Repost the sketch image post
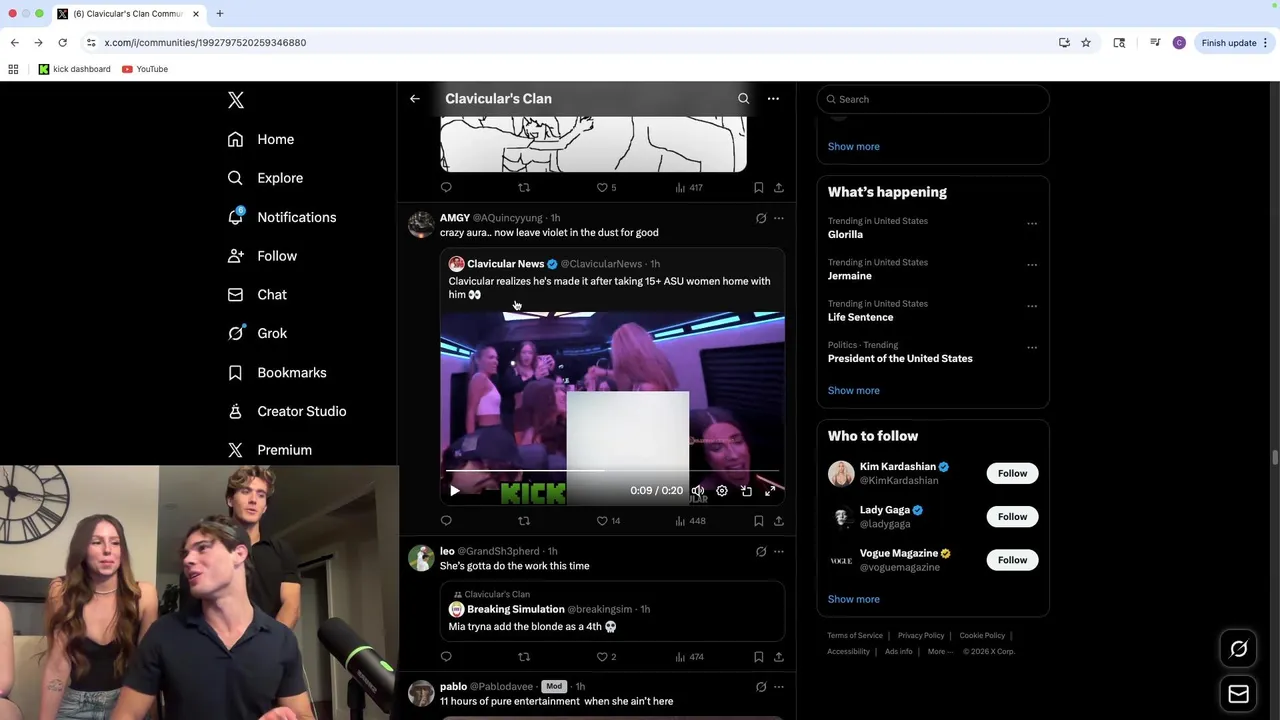The height and width of the screenshot is (720, 1280). pos(524,187)
